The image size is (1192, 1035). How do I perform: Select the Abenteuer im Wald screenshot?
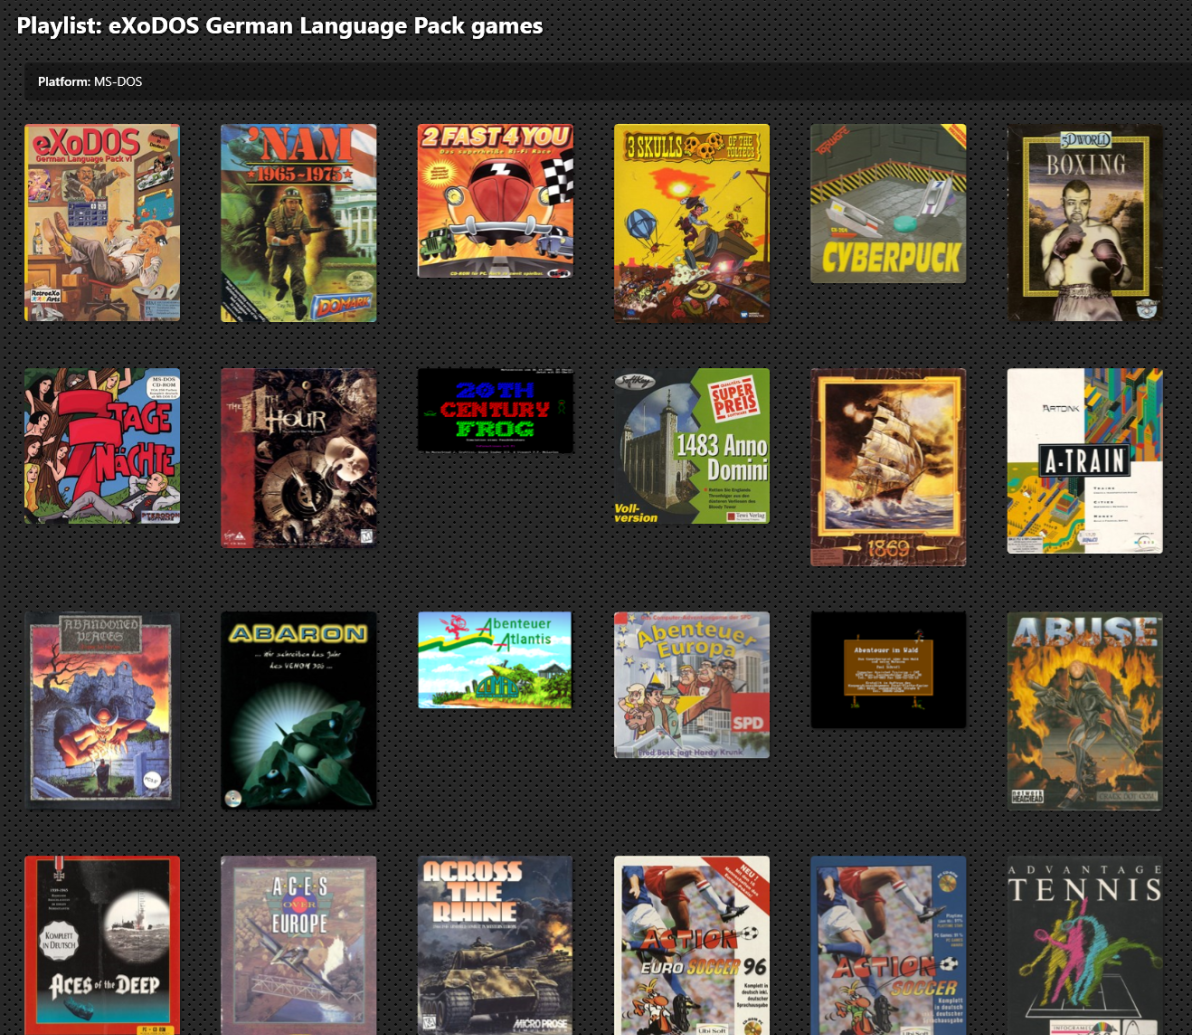point(888,670)
